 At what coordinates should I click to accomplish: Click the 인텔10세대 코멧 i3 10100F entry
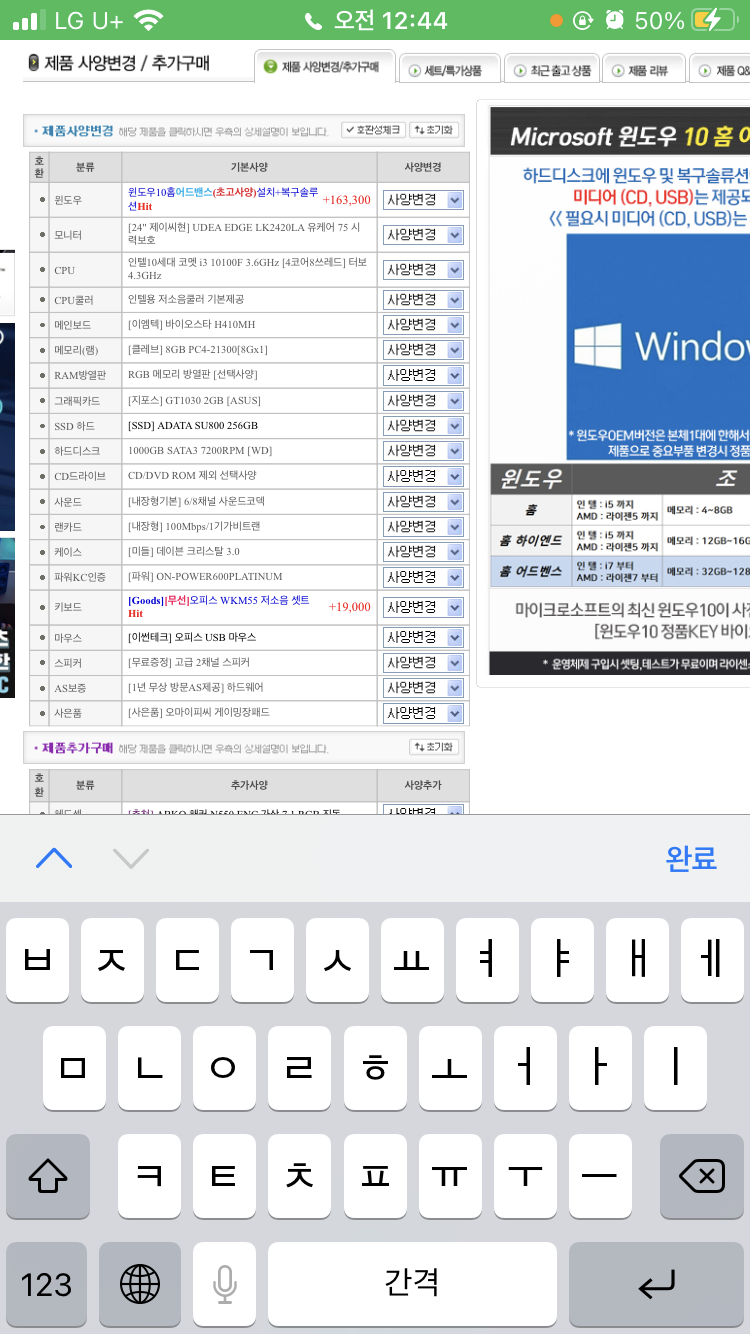click(248, 269)
